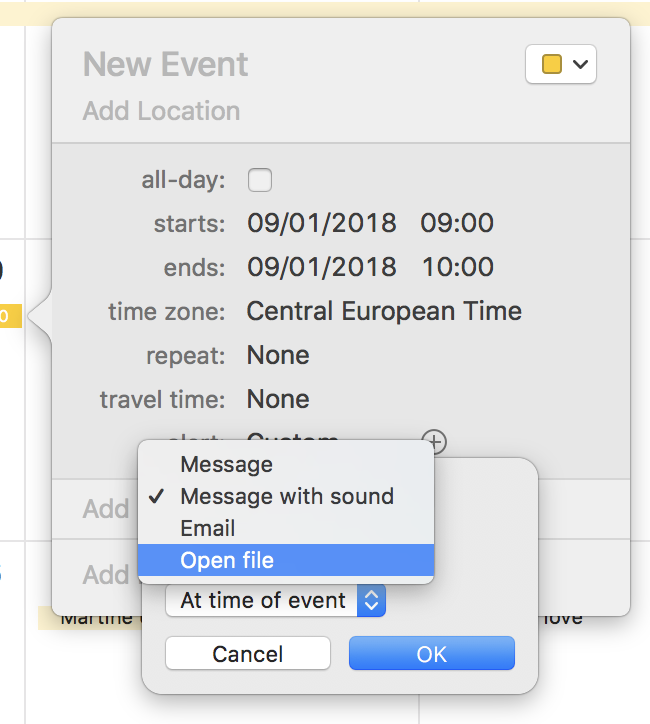Image resolution: width=650 pixels, height=724 pixels.
Task: Click the Add Location field
Action: (162, 111)
